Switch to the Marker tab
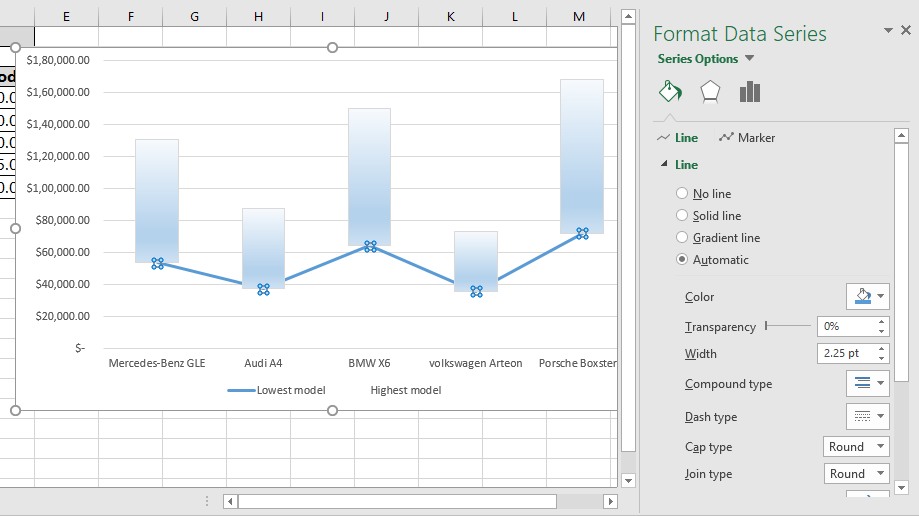Image resolution: width=919 pixels, height=516 pixels. (747, 138)
